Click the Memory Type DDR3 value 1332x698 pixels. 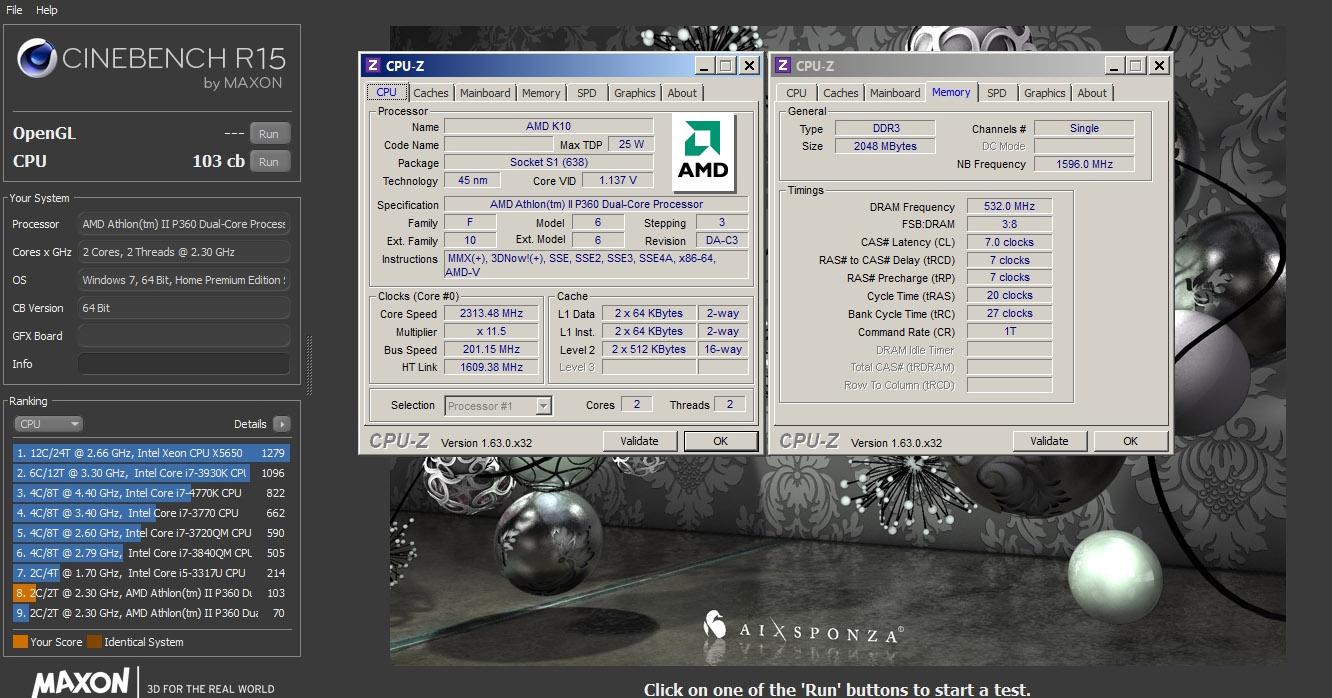click(x=885, y=128)
